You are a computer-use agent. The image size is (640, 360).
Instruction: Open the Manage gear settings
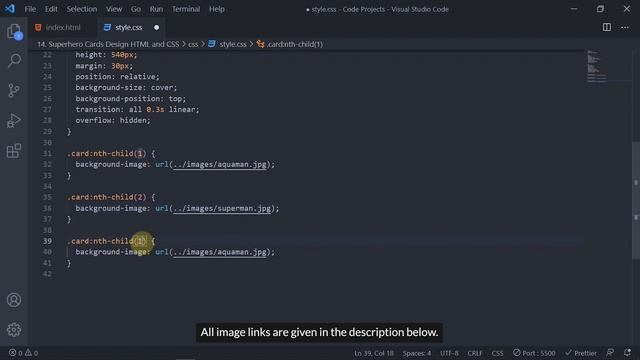pyautogui.click(x=14, y=329)
